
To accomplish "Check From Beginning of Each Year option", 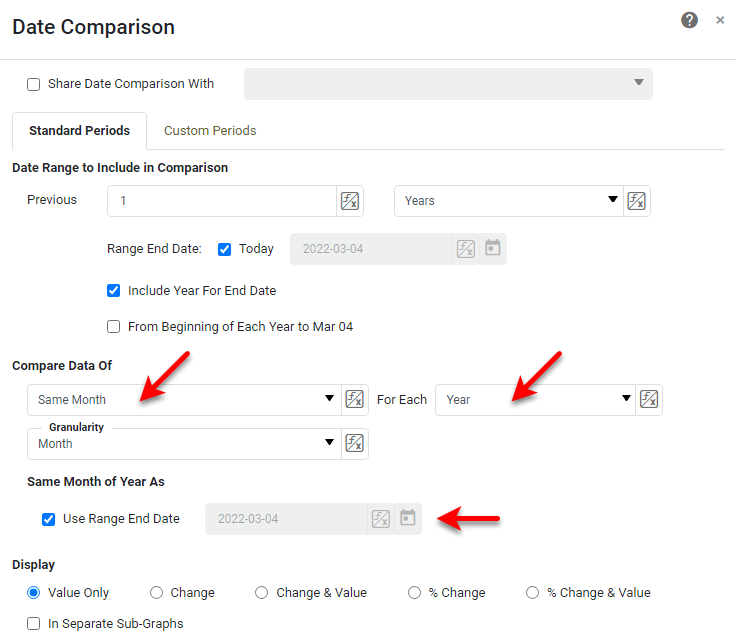I will click(x=114, y=327).
